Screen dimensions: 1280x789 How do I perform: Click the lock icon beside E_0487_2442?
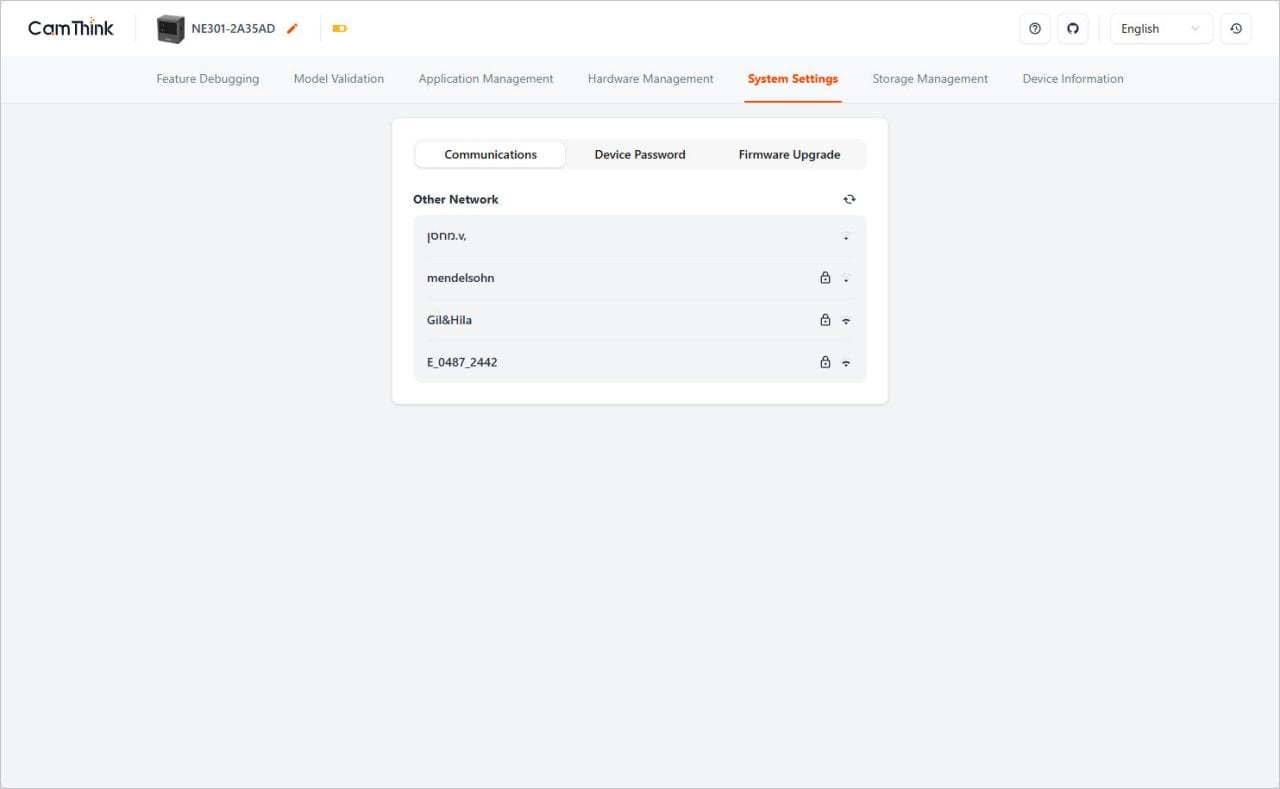click(825, 362)
